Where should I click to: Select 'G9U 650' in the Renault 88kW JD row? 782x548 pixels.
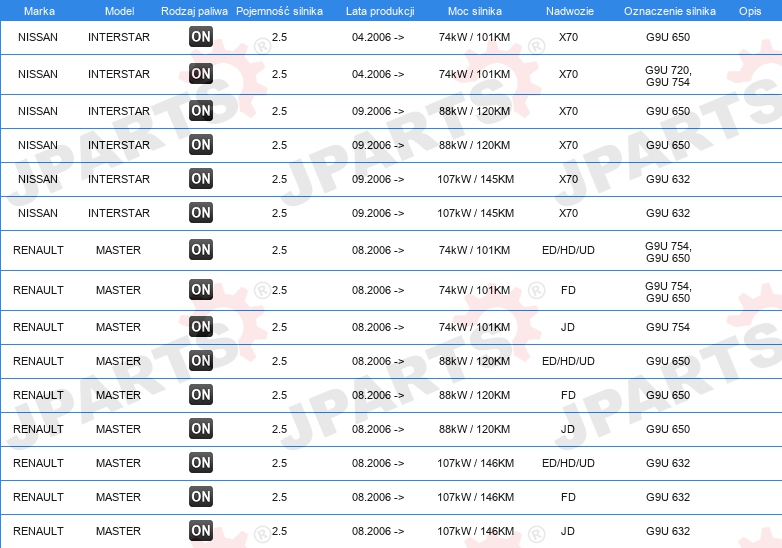coord(668,429)
